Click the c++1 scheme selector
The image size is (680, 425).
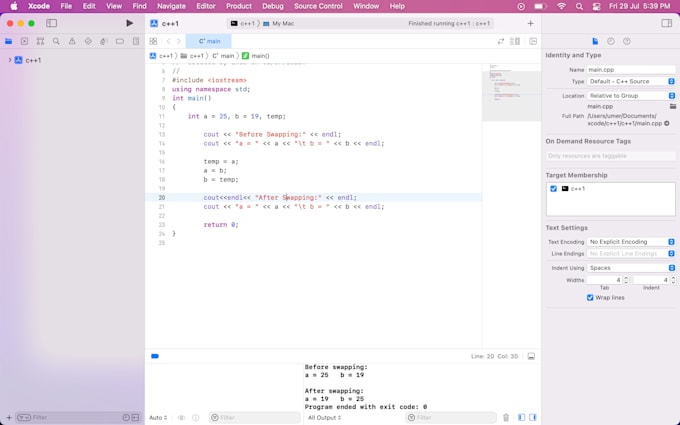coord(243,23)
